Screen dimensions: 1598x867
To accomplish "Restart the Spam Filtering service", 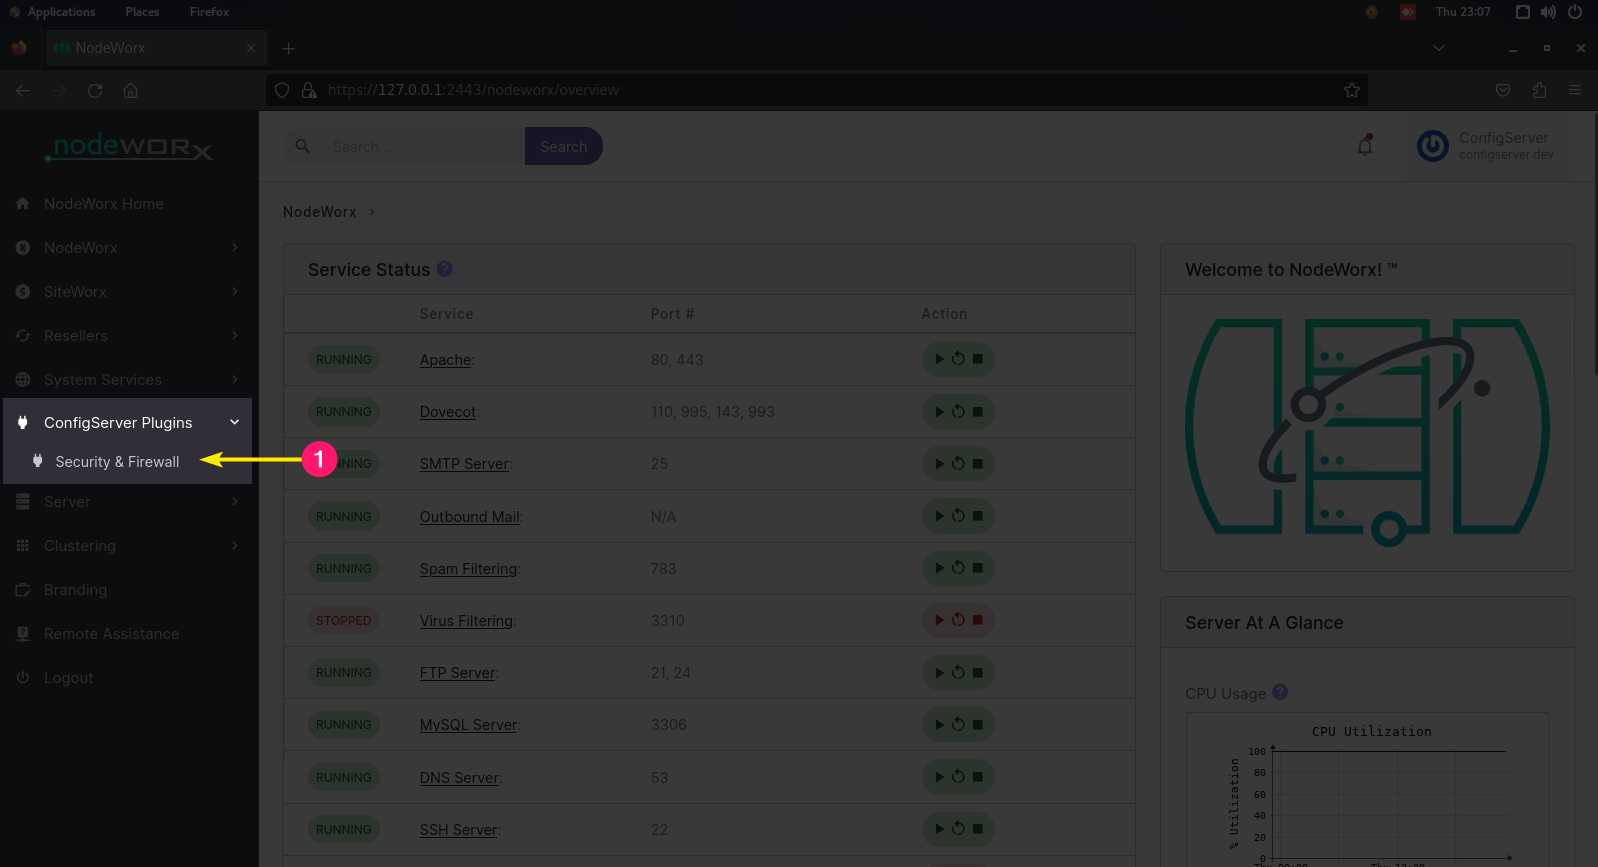I will pyautogui.click(x=958, y=568).
